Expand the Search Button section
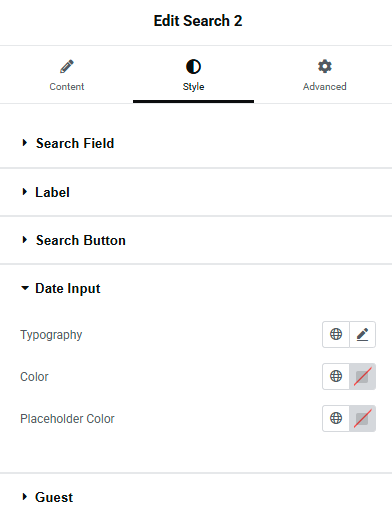 196,240
